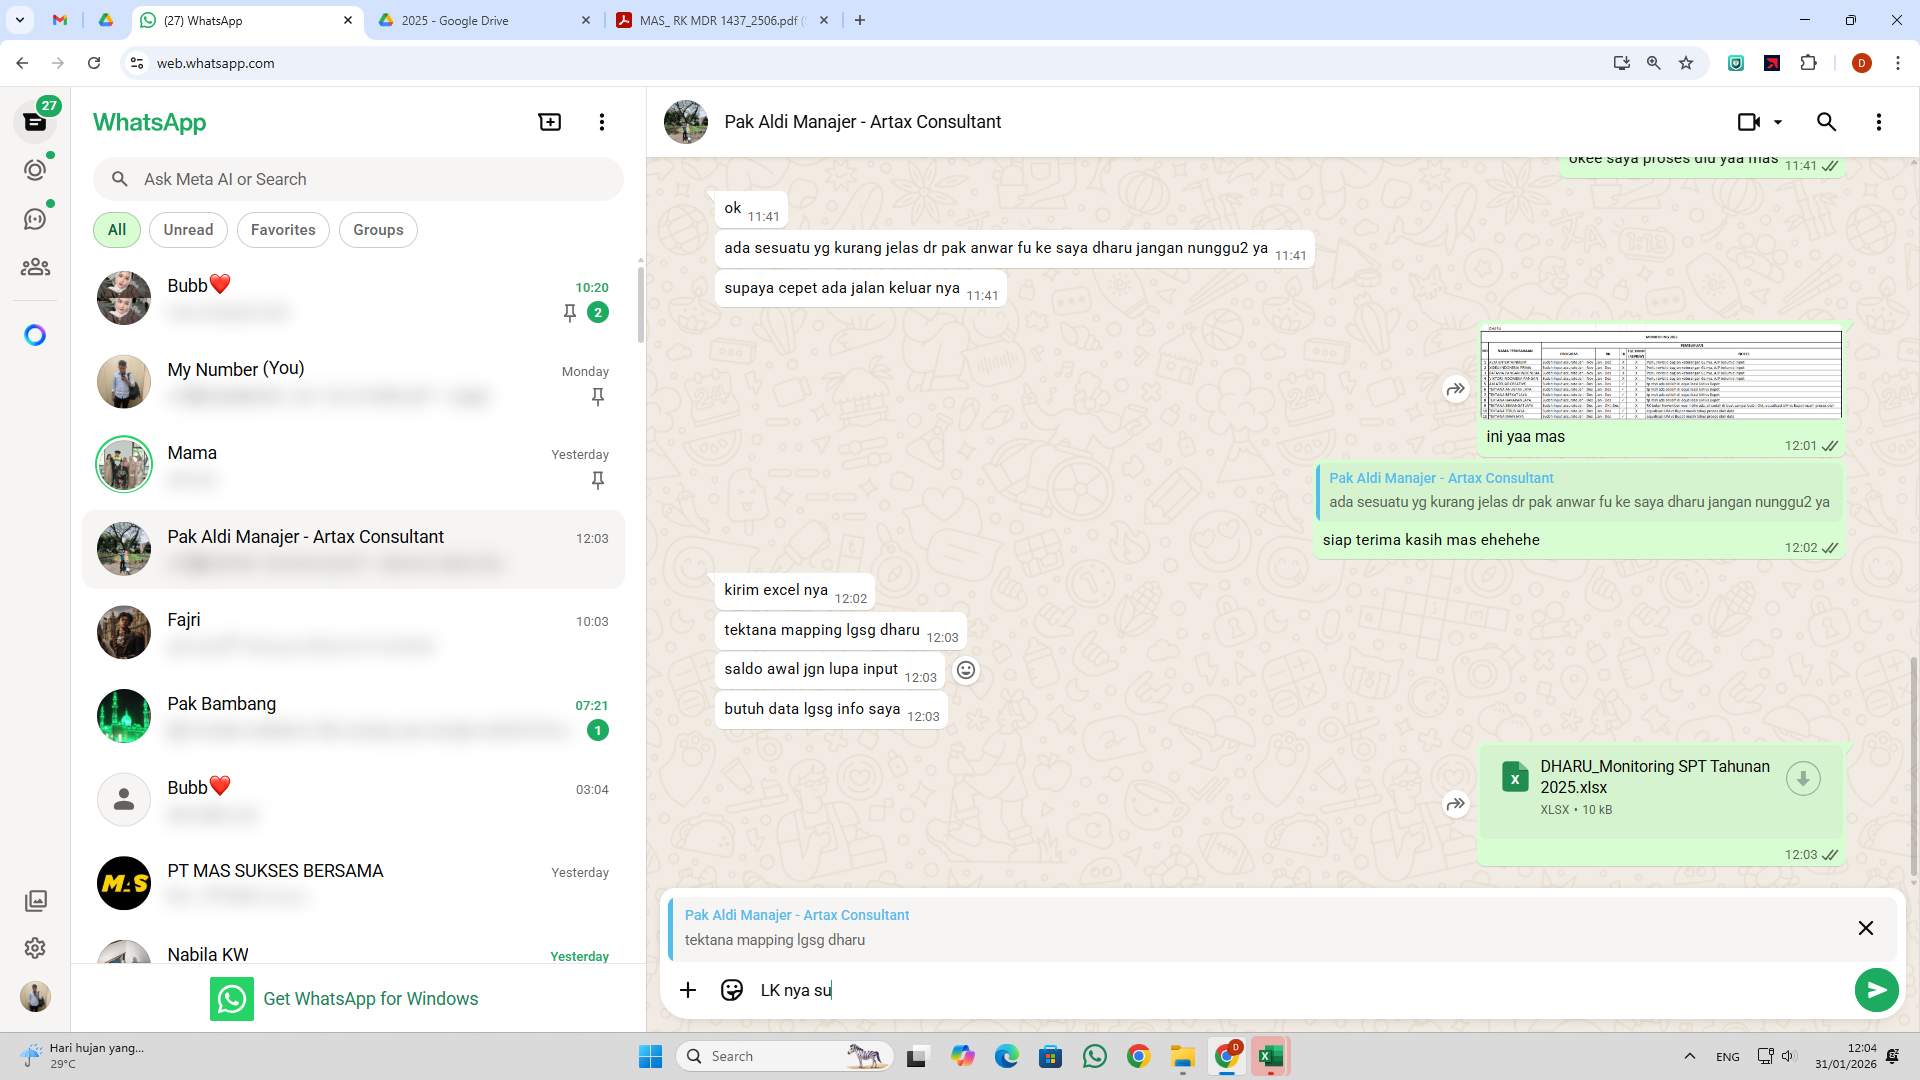Image resolution: width=1920 pixels, height=1080 pixels.
Task: Open Communities in the left sidebar
Action: point(35,266)
